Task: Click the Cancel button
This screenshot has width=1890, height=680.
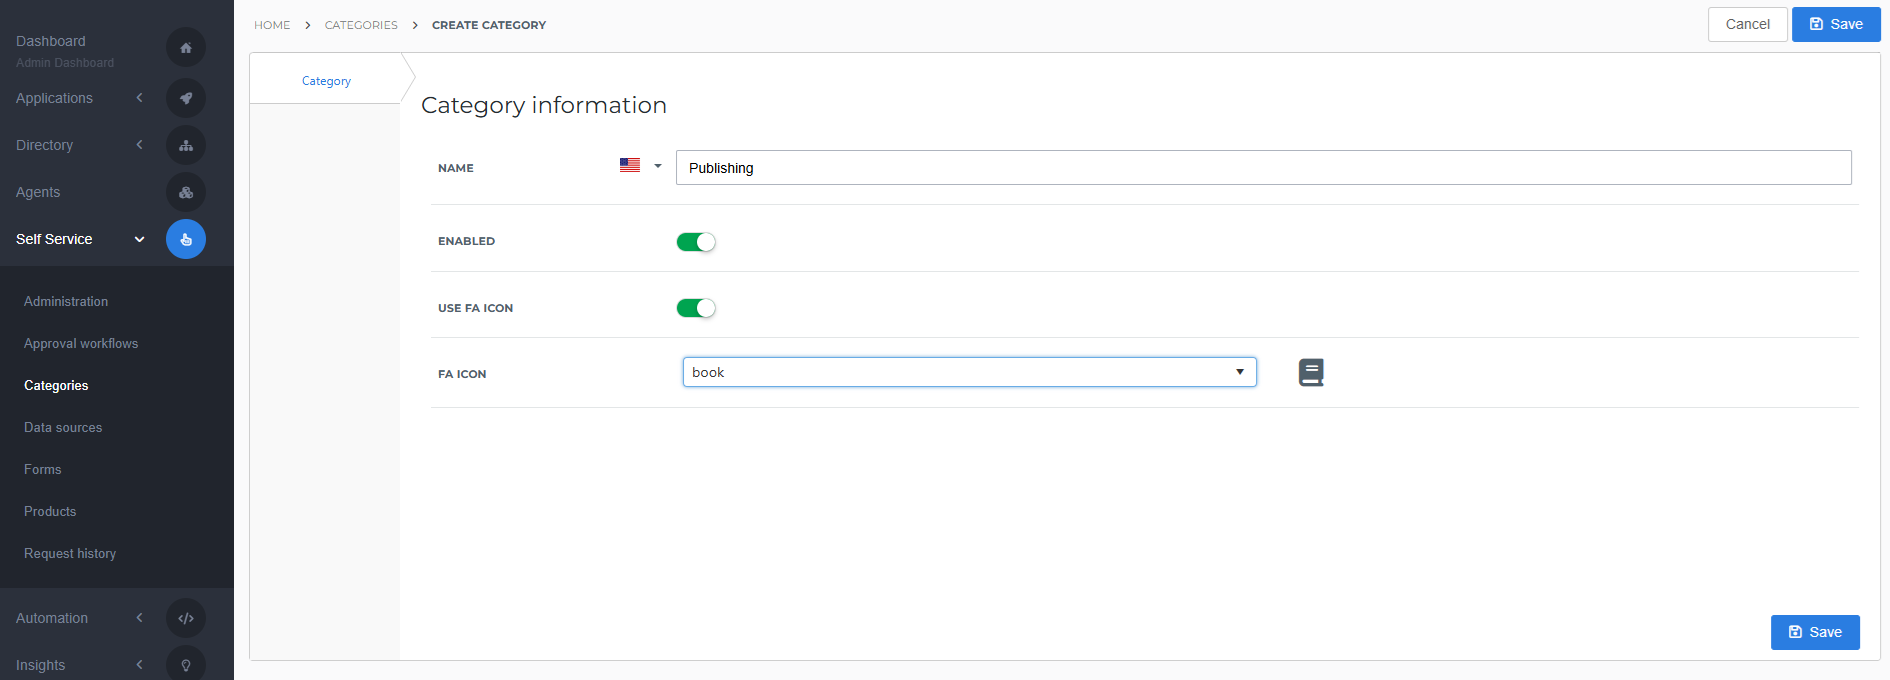Action: coord(1747,24)
